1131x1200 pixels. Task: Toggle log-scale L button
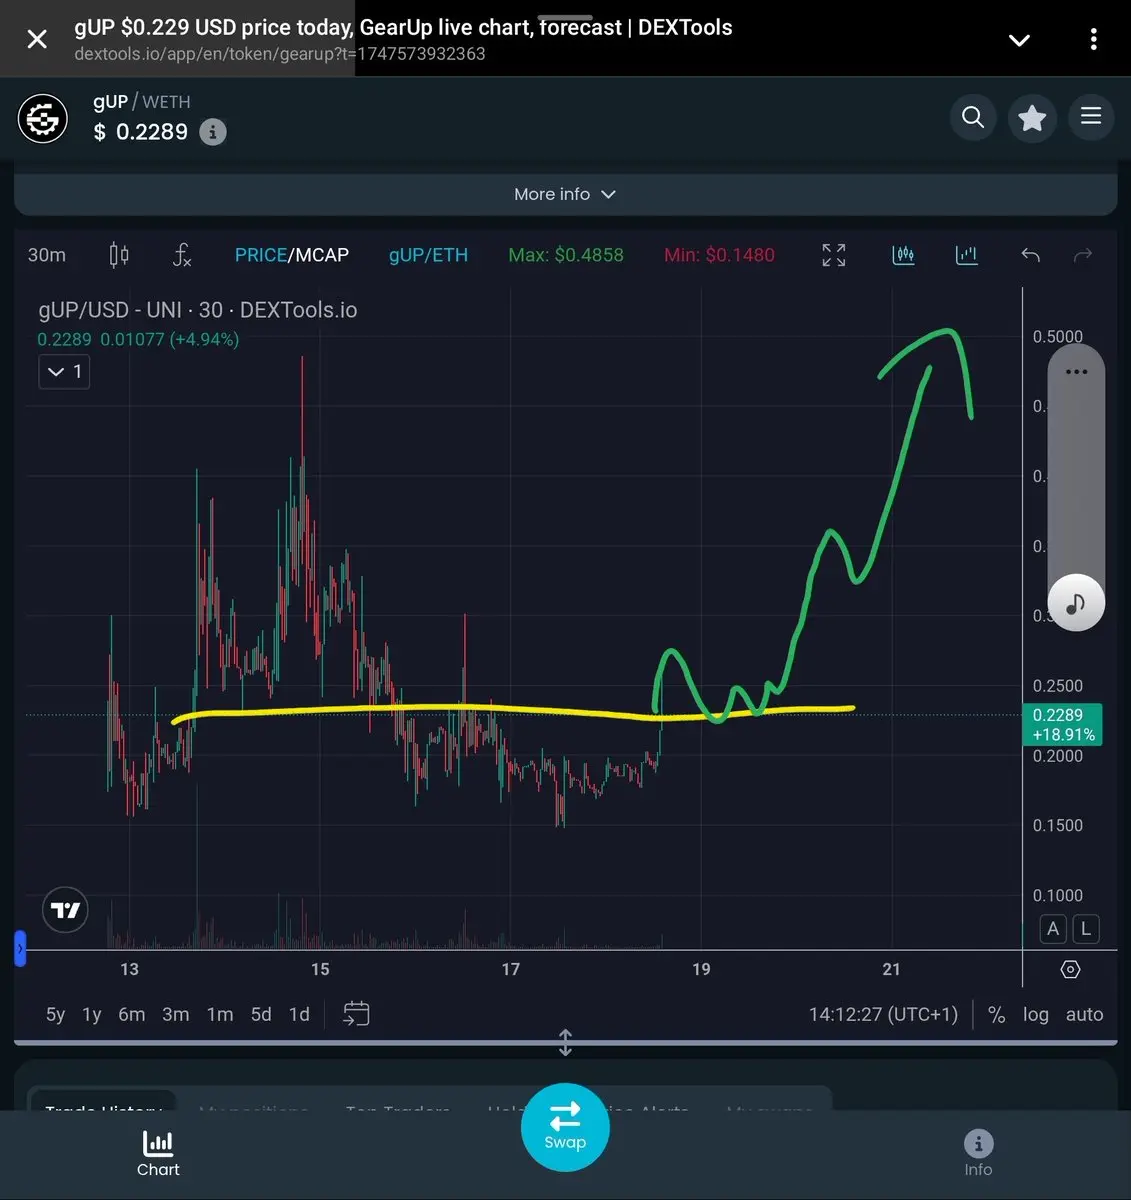point(1085,929)
